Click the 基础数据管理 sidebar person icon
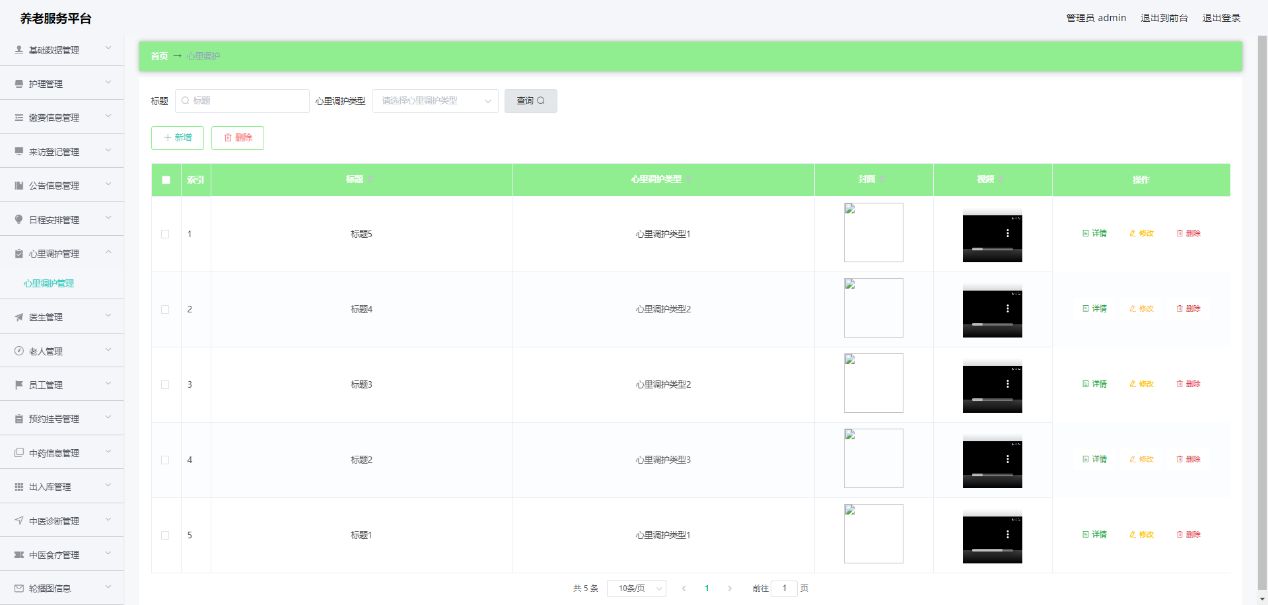This screenshot has width=1268, height=605. pos(19,49)
